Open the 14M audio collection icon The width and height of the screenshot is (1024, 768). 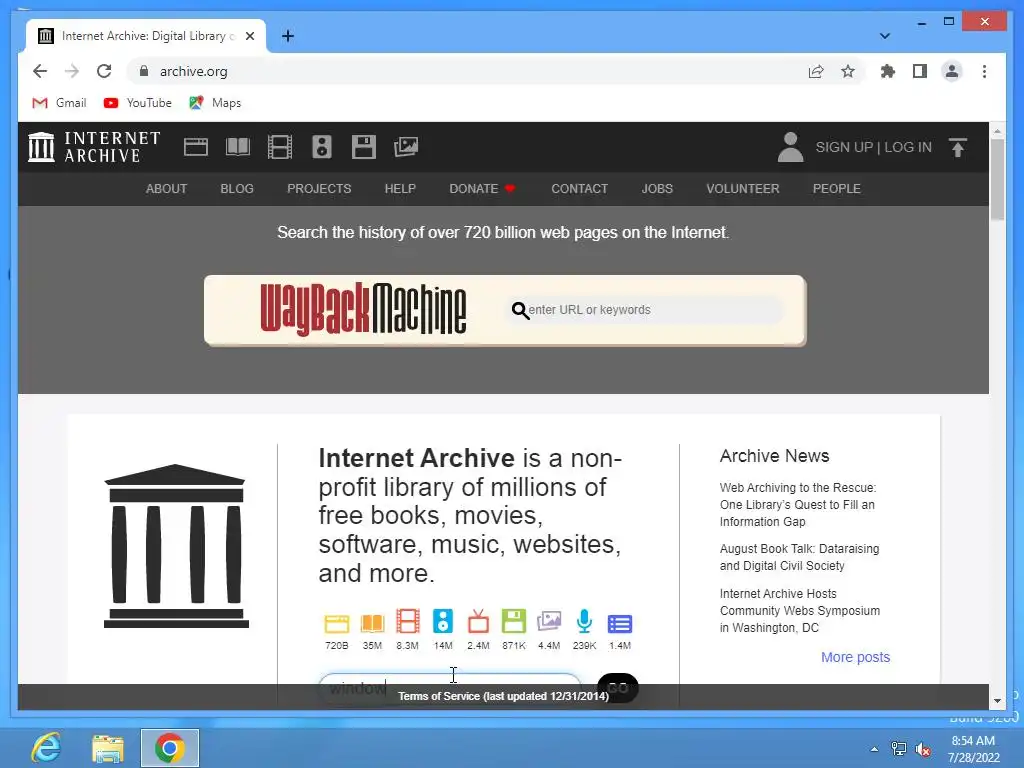pos(443,621)
